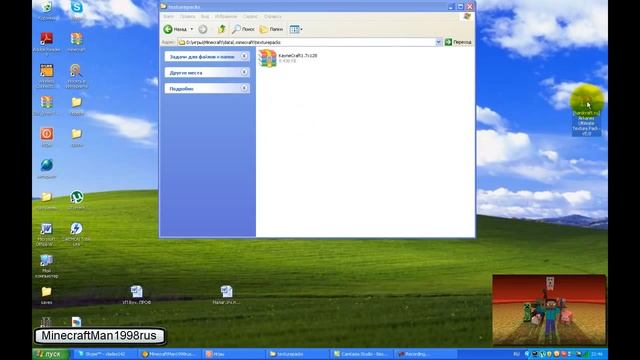640x360 pixels.
Task: Switch to the Recording taskbar window
Action: 426,354
